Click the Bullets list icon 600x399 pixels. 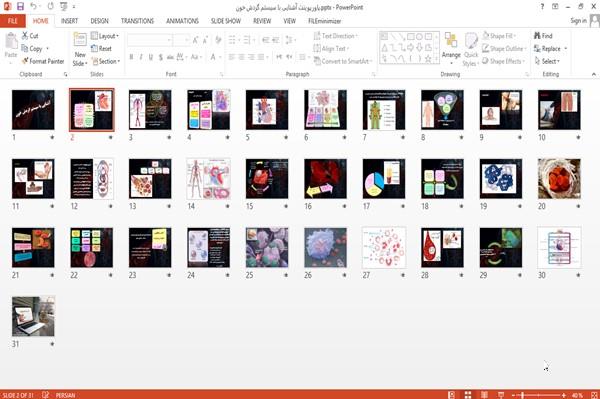coord(233,40)
